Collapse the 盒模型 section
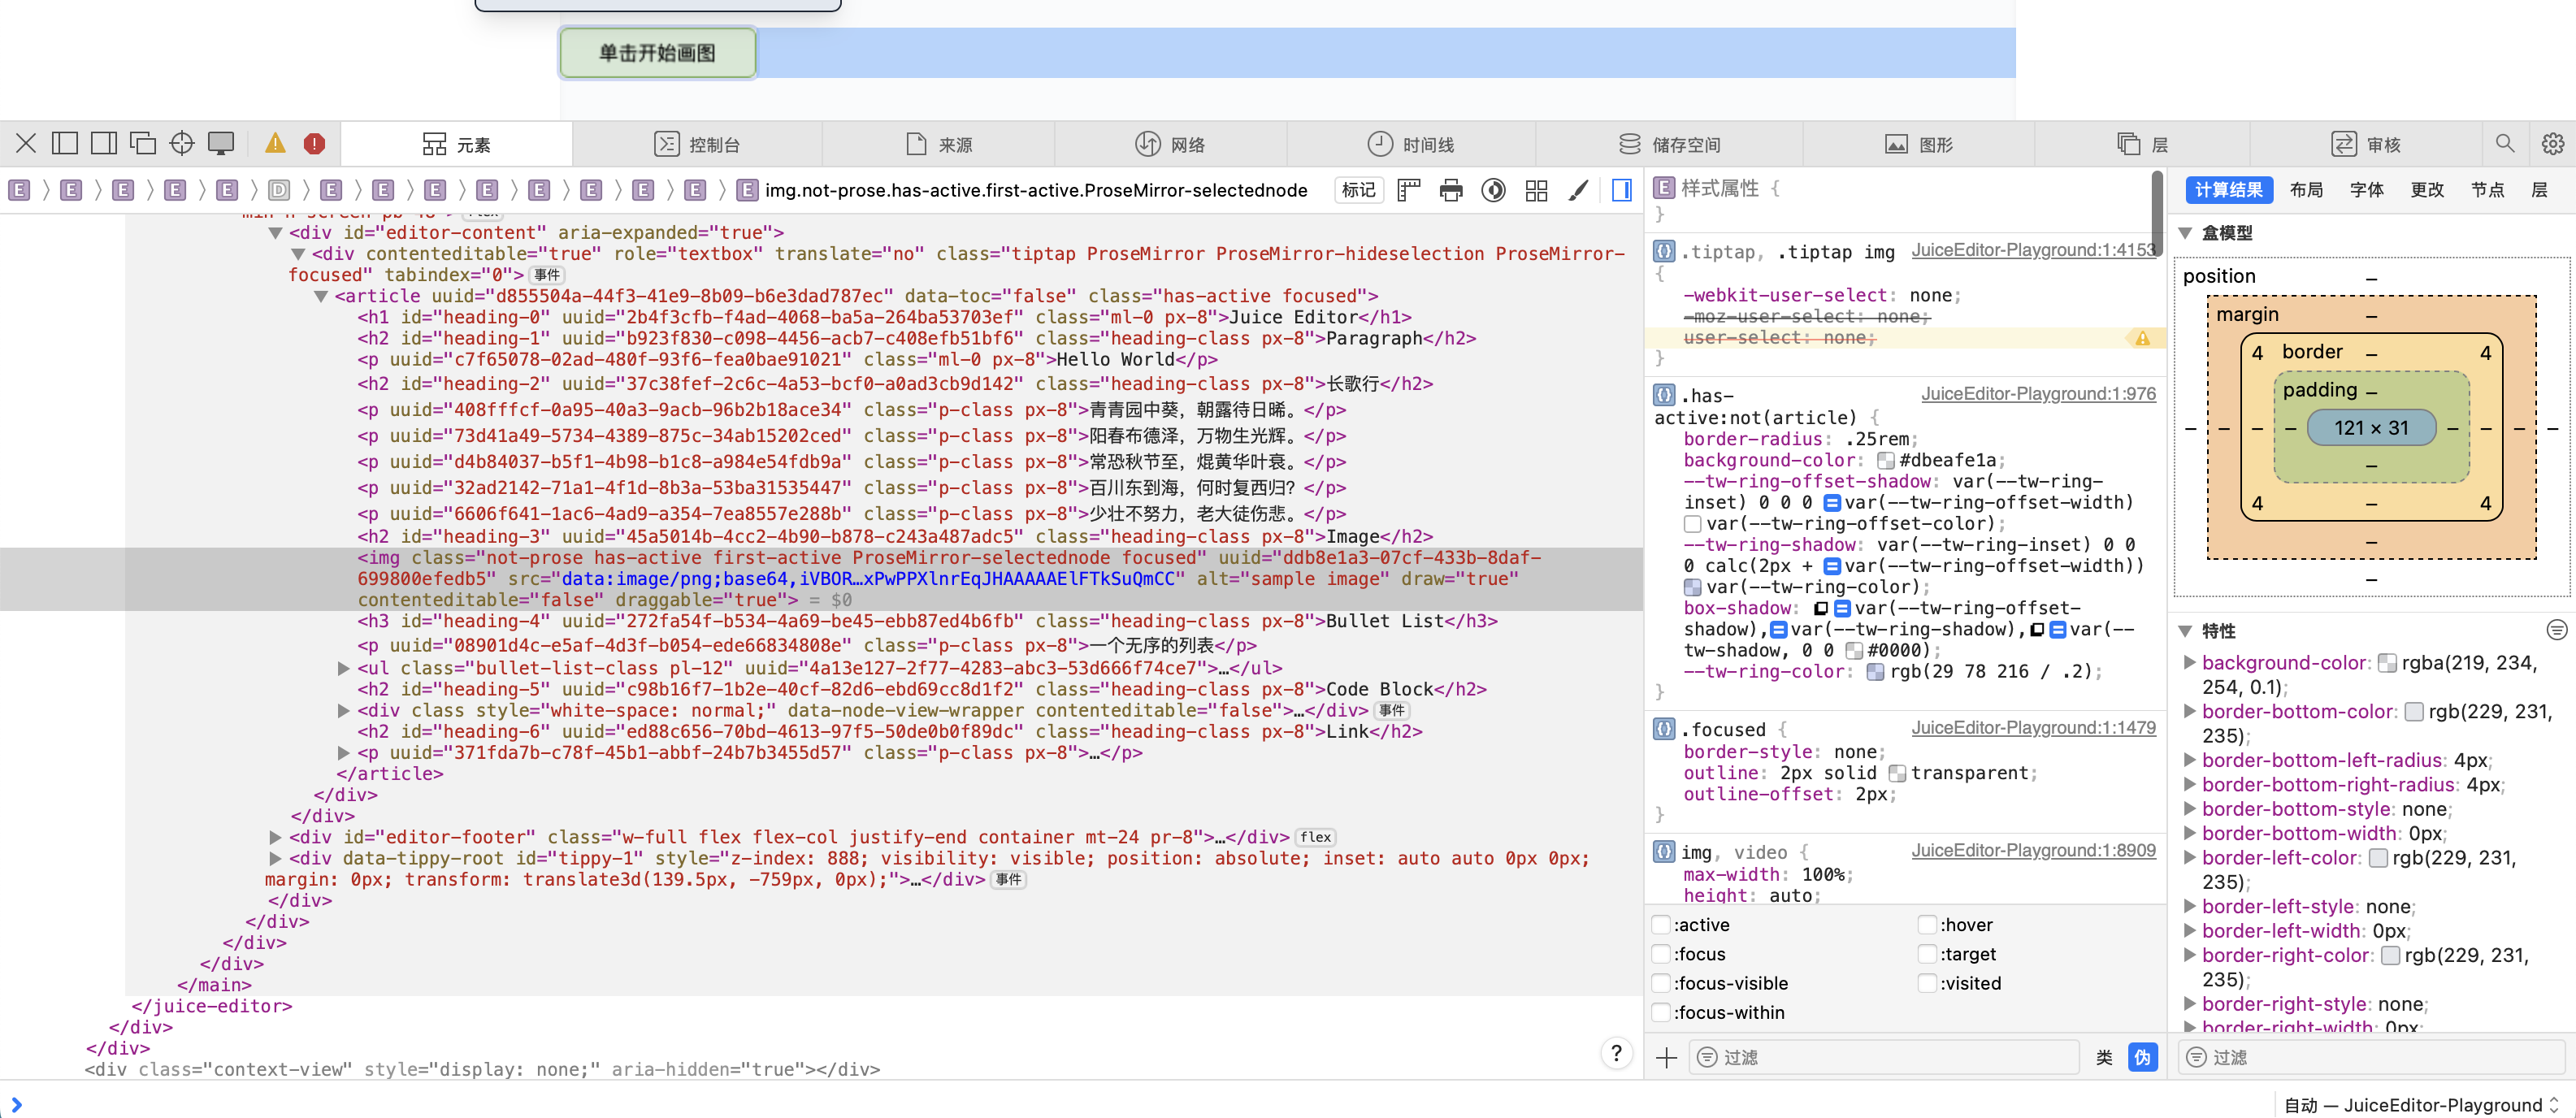The image size is (2576, 1118). click(2185, 233)
